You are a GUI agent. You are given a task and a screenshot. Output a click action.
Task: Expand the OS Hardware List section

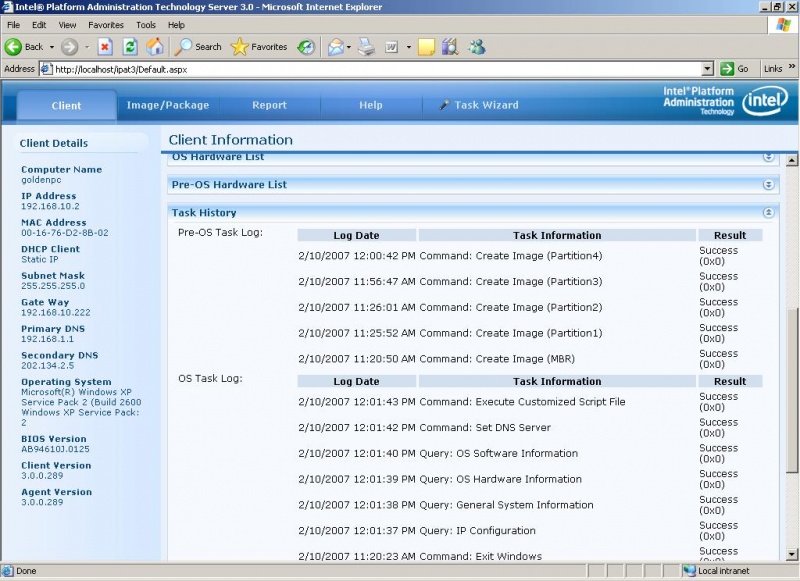tap(768, 157)
